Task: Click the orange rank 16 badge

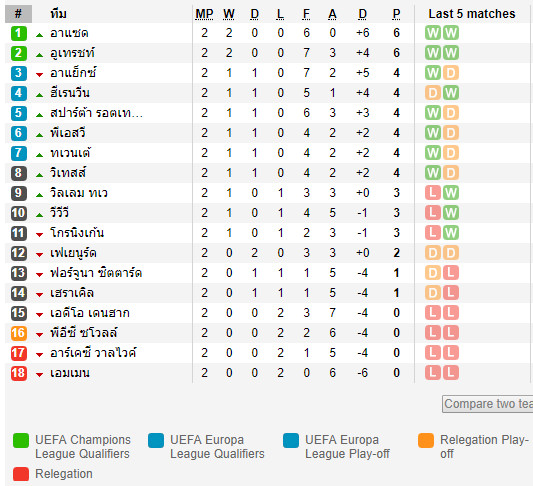Action: (19, 333)
